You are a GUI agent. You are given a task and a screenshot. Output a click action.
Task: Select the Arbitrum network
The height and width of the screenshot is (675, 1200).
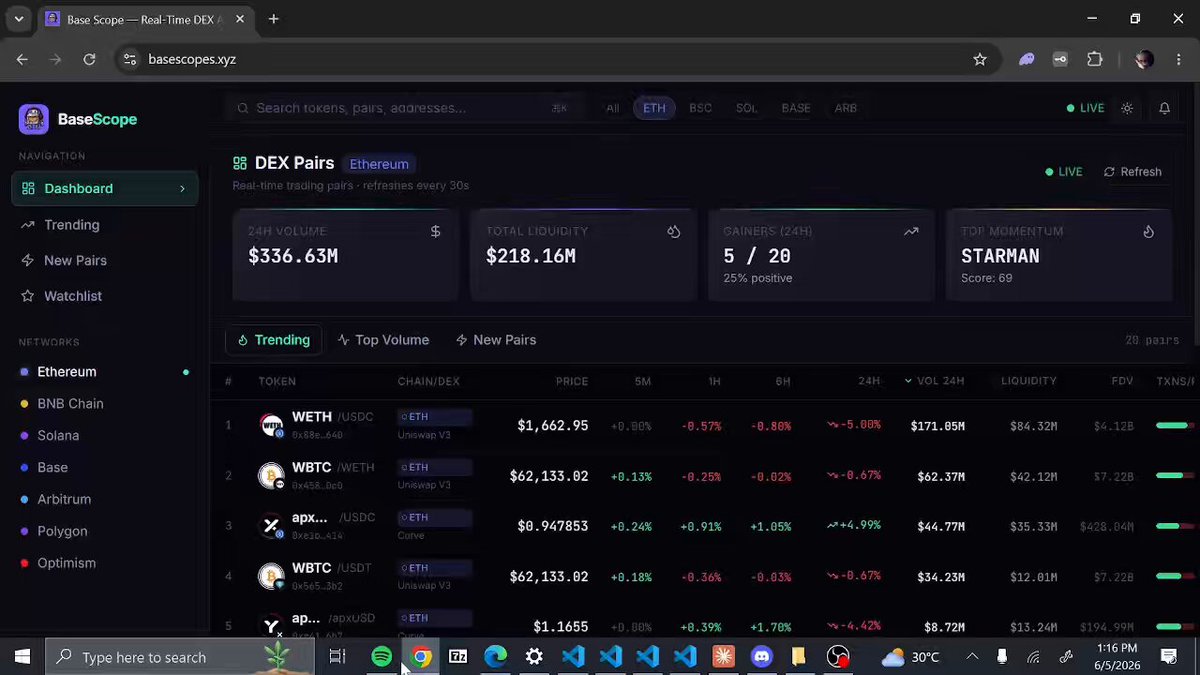pyautogui.click(x=104, y=499)
